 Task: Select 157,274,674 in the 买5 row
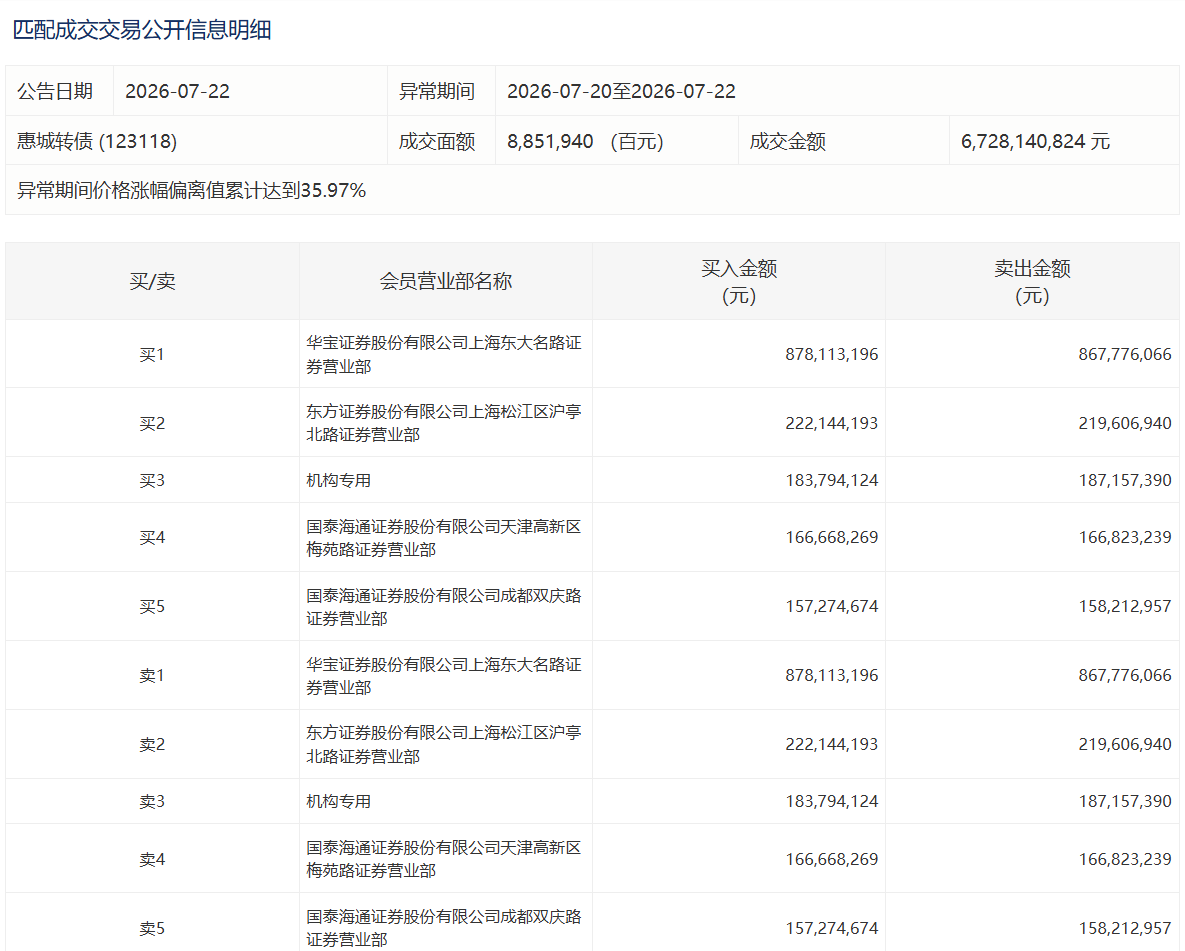tap(831, 606)
